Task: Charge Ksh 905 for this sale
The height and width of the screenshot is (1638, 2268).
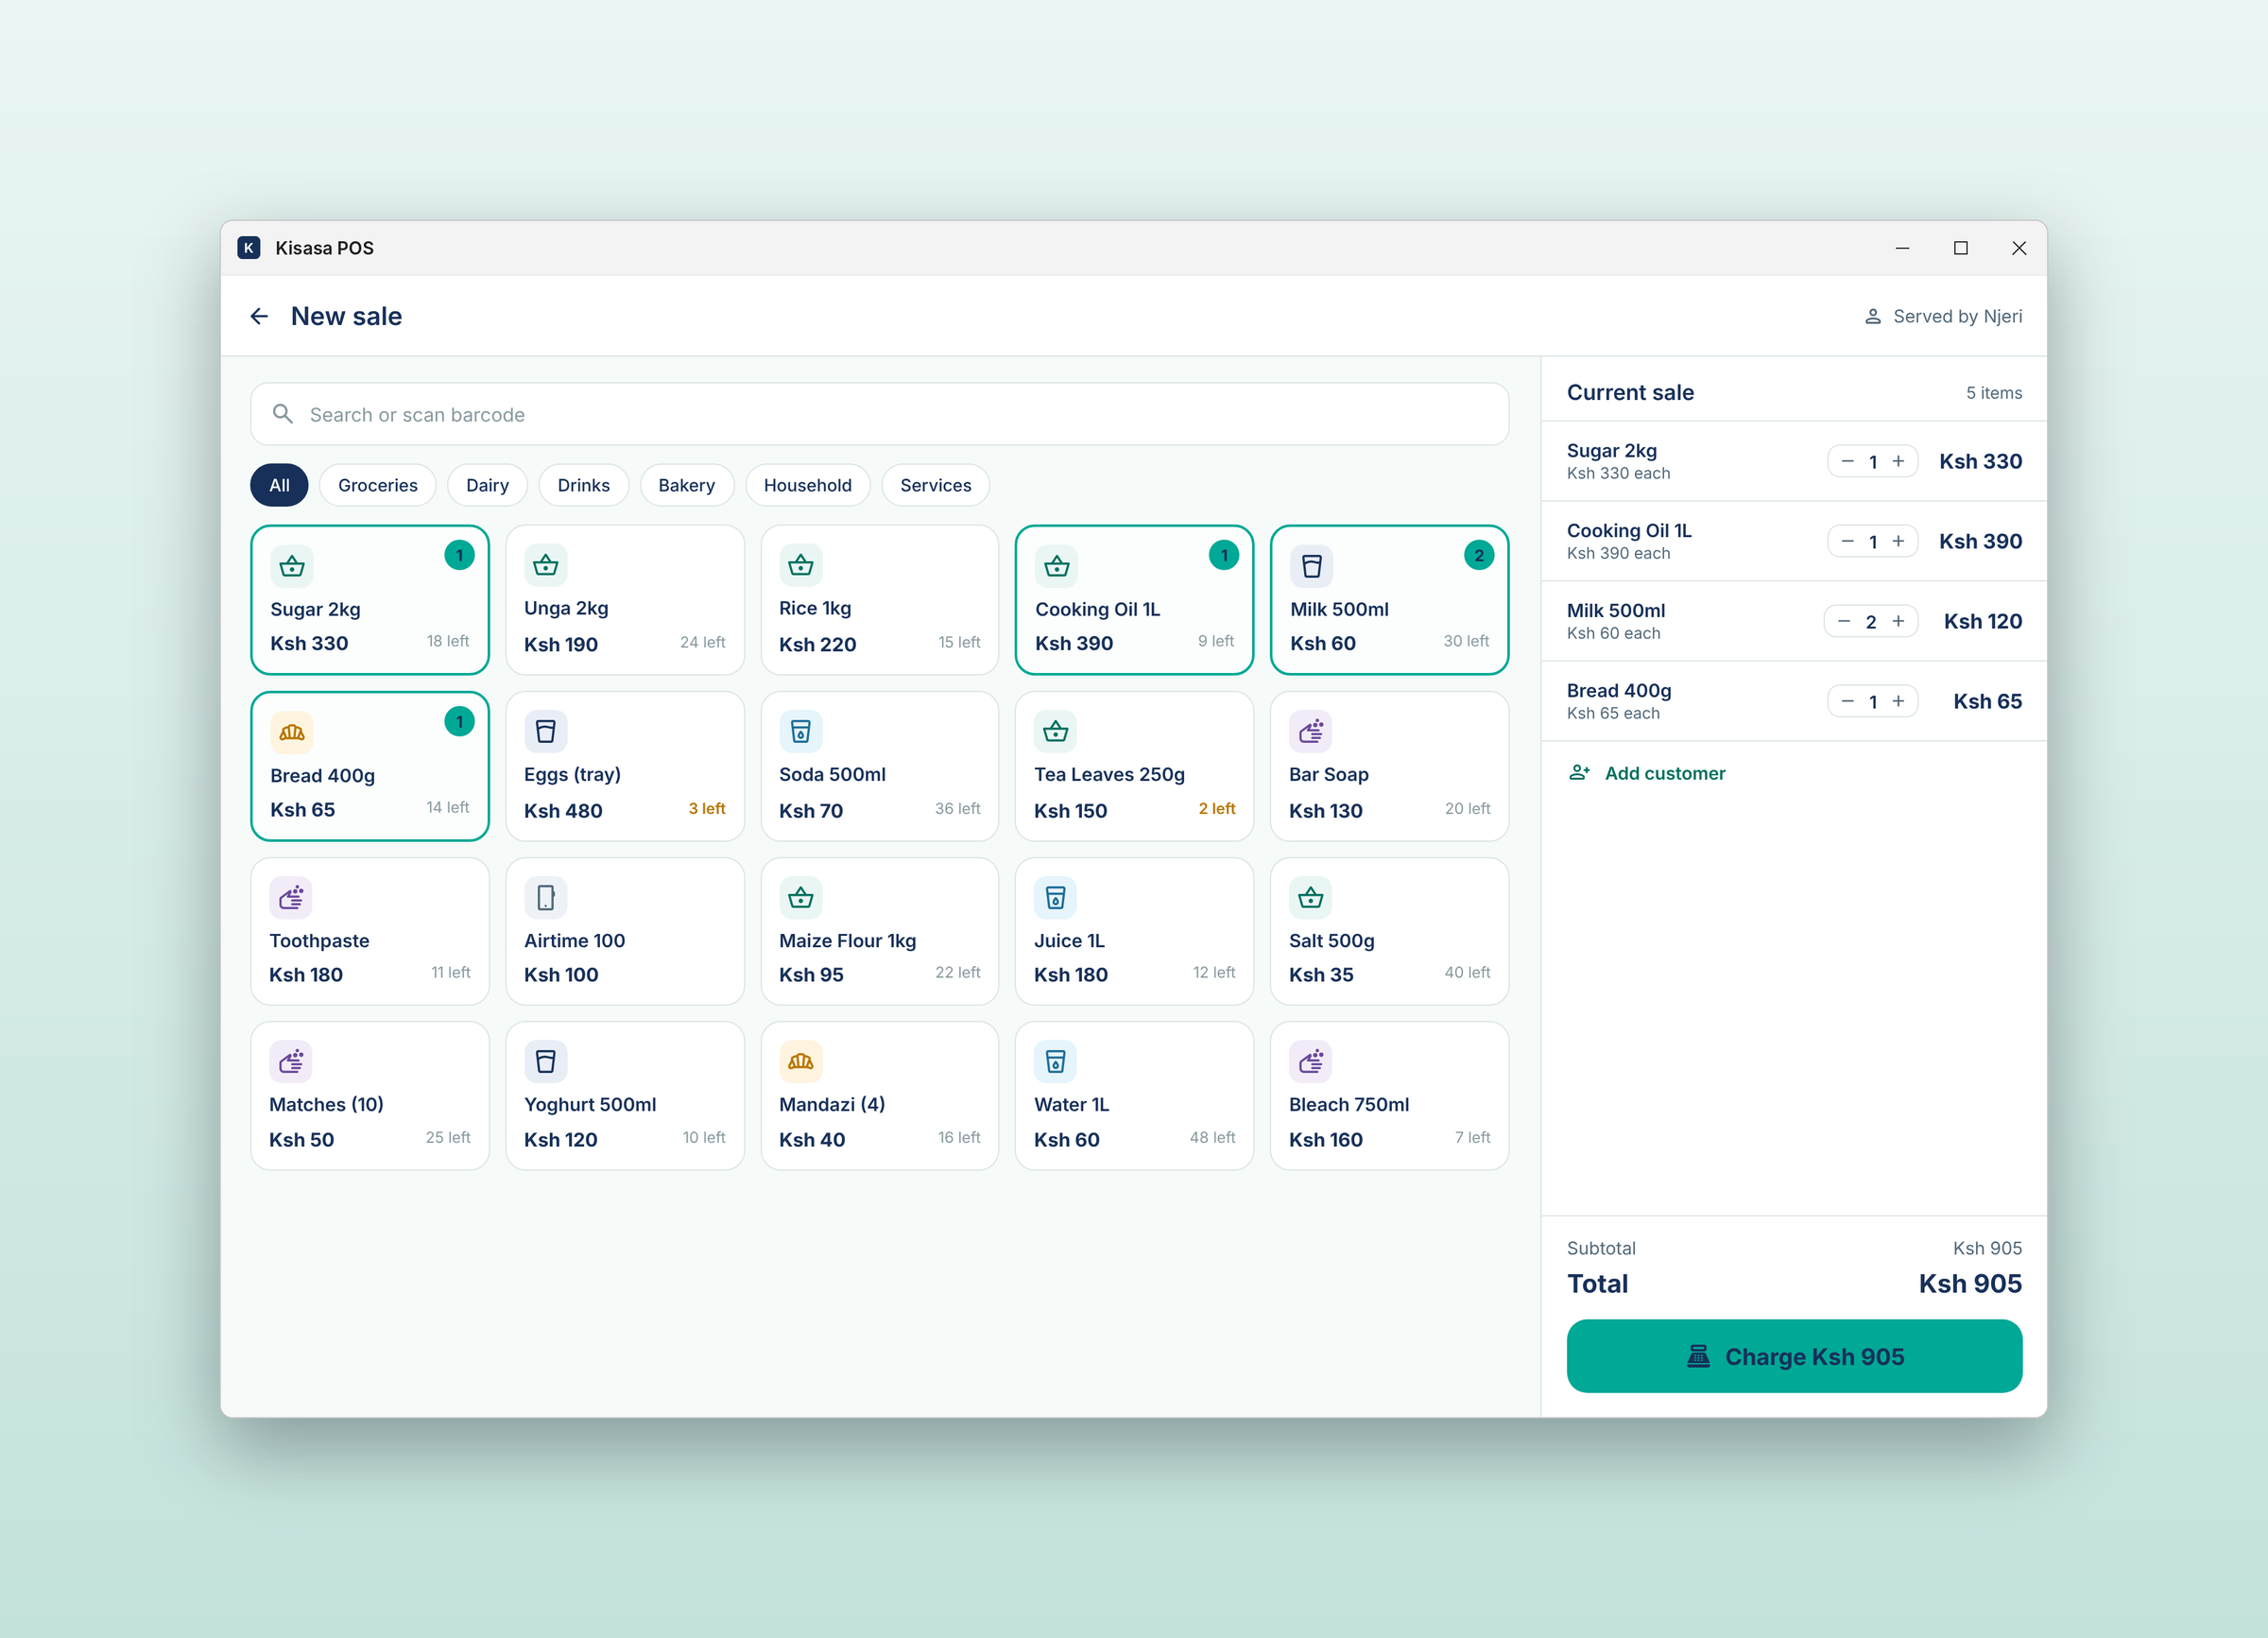Action: tap(1794, 1356)
